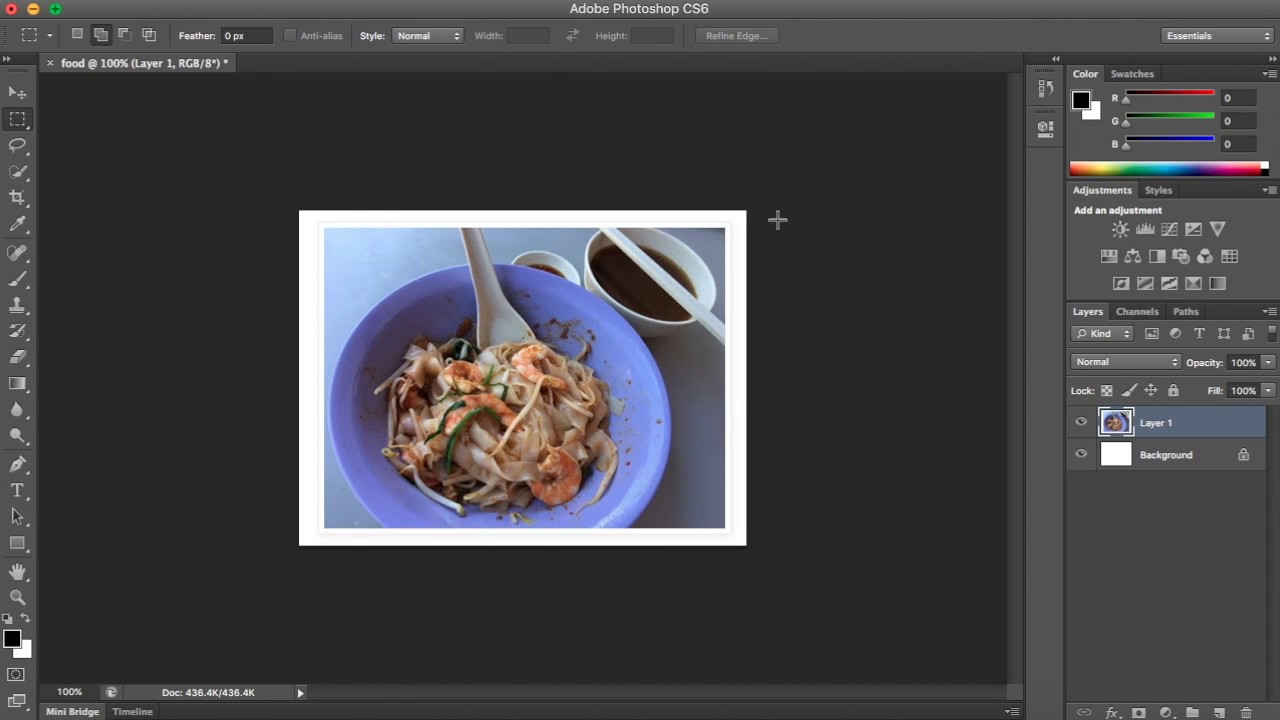
Task: Hide Layer 1 using eye icon
Action: point(1081,423)
